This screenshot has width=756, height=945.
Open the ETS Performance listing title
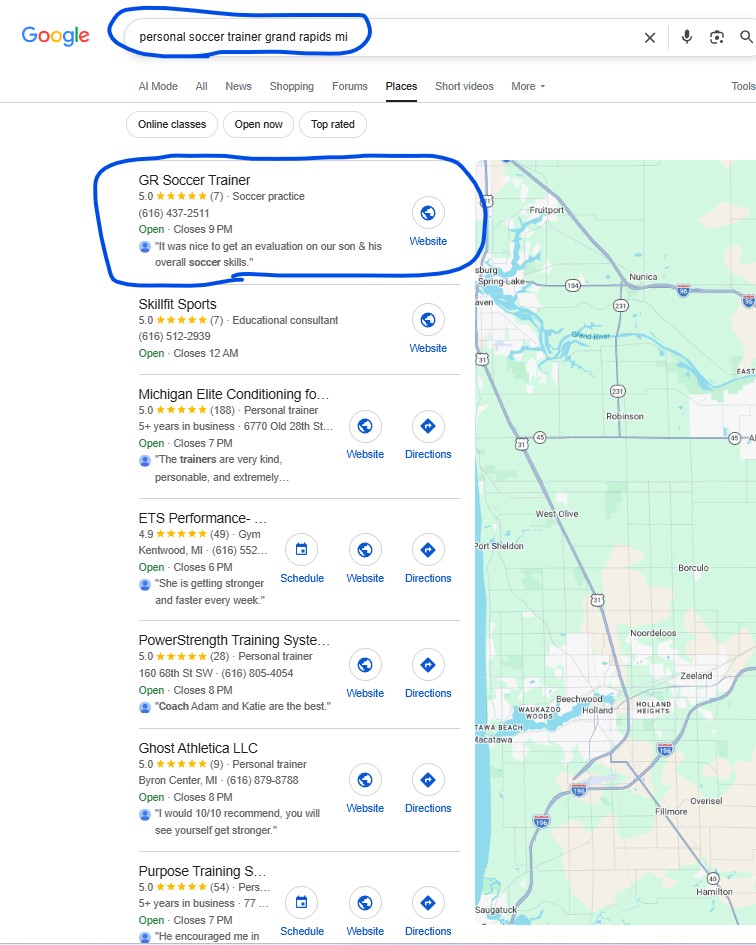click(203, 518)
